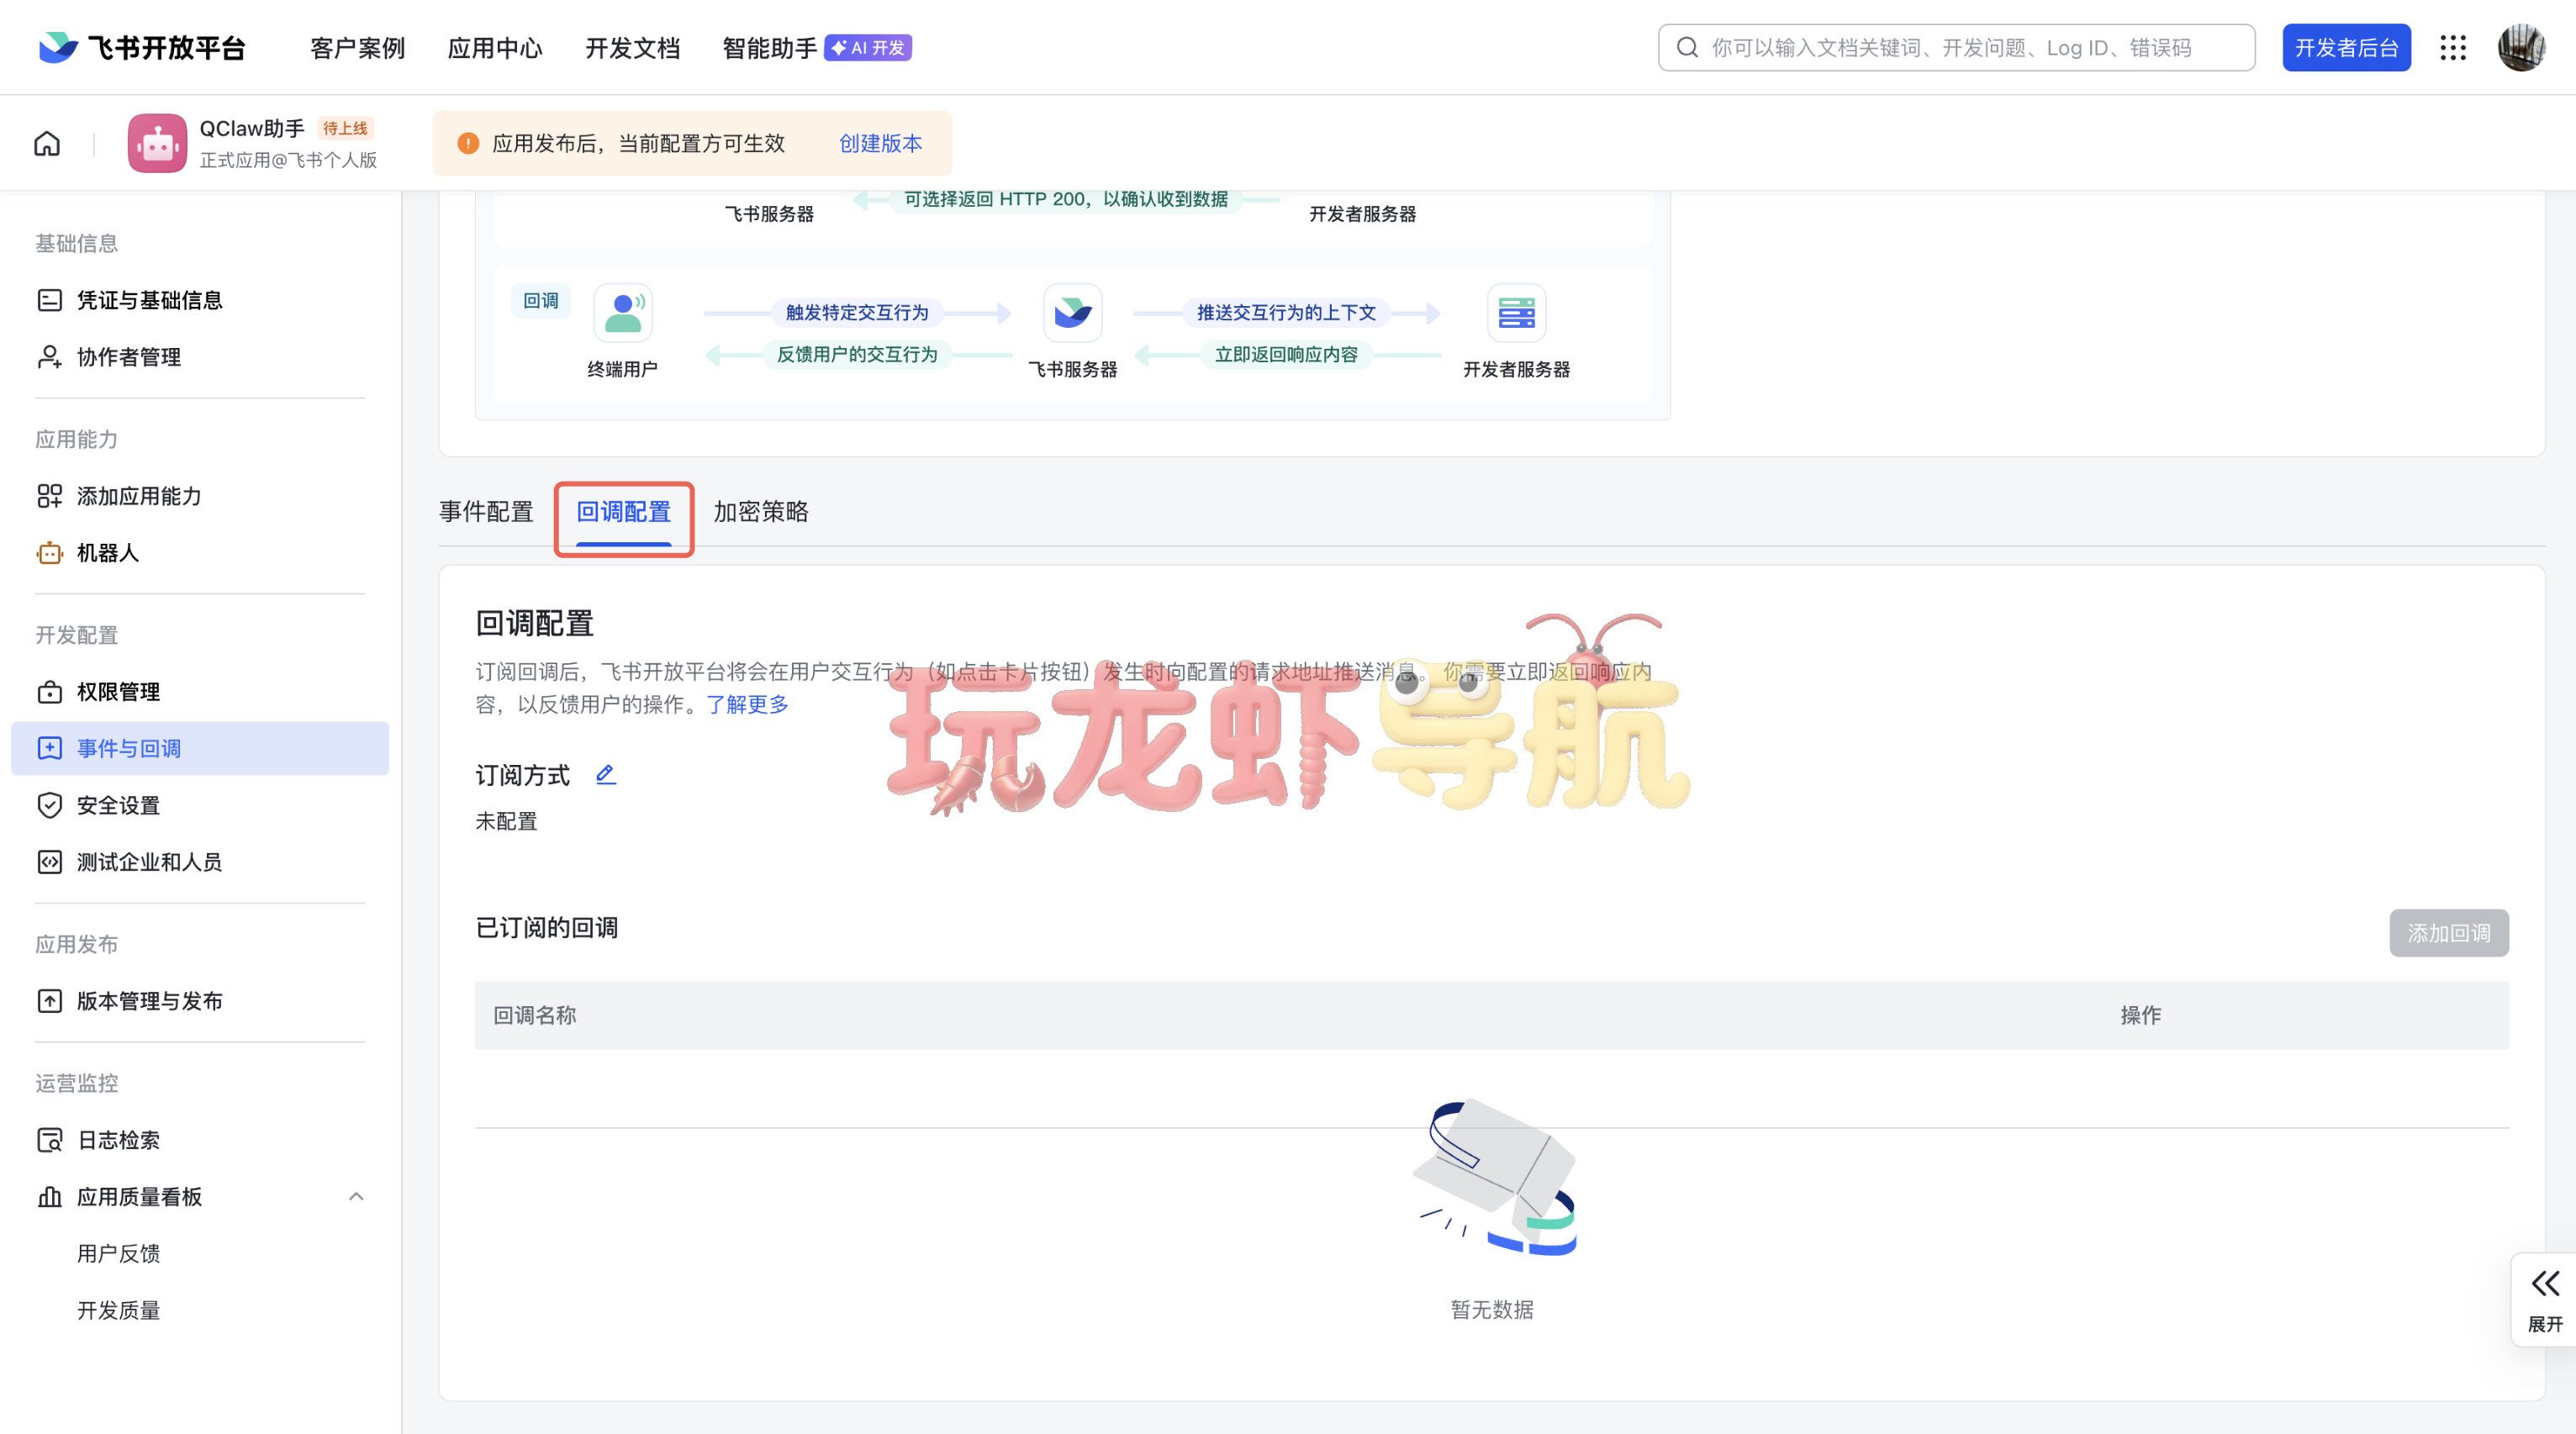The width and height of the screenshot is (2576, 1434).
Task: Click the 开发者后台 button
Action: coord(2346,47)
